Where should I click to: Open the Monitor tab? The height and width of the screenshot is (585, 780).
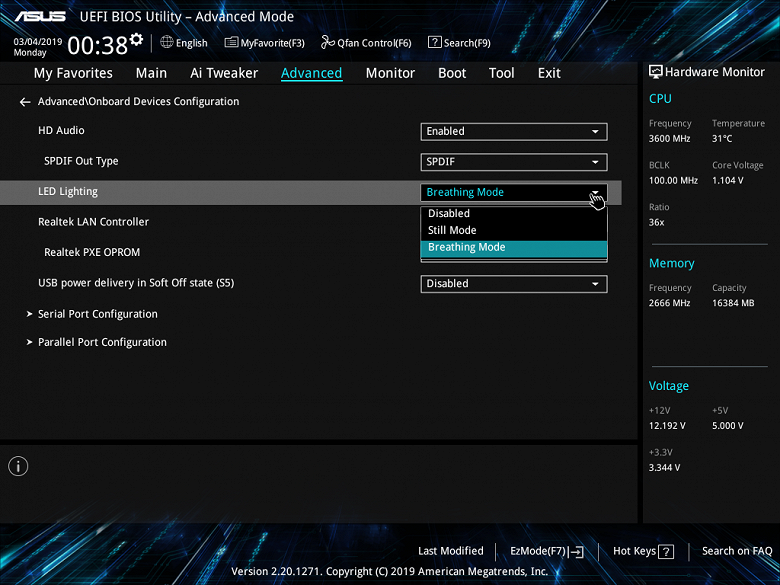point(390,73)
